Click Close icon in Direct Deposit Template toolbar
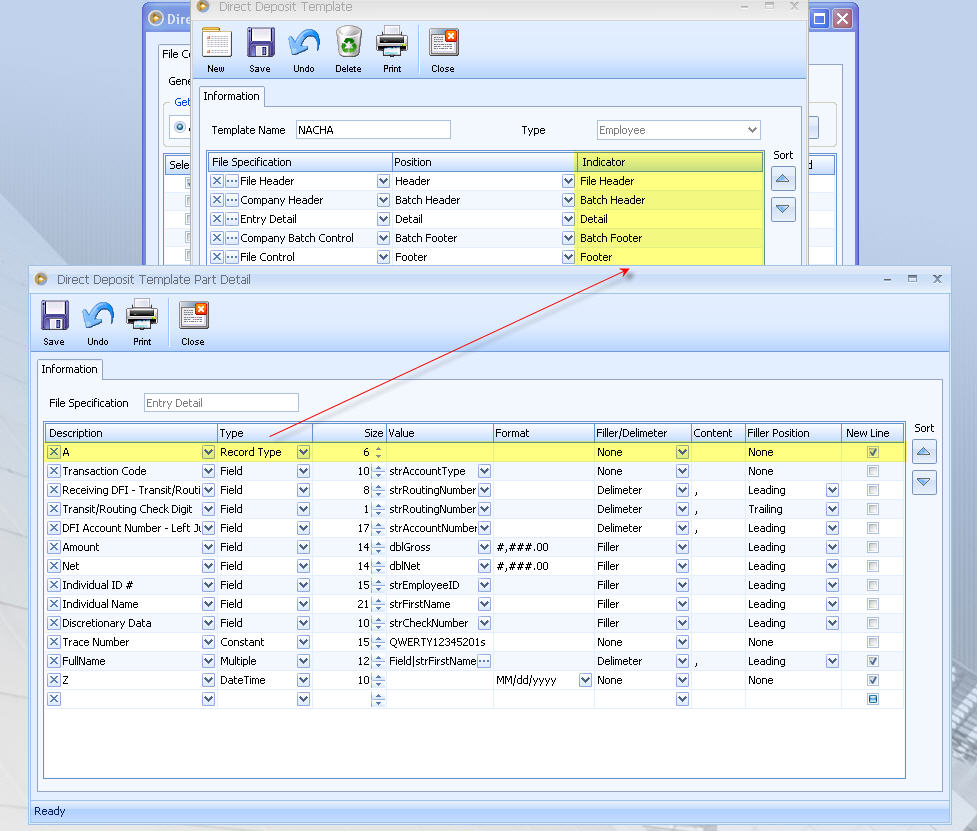Screen dimensions: 977x831 coord(443,44)
